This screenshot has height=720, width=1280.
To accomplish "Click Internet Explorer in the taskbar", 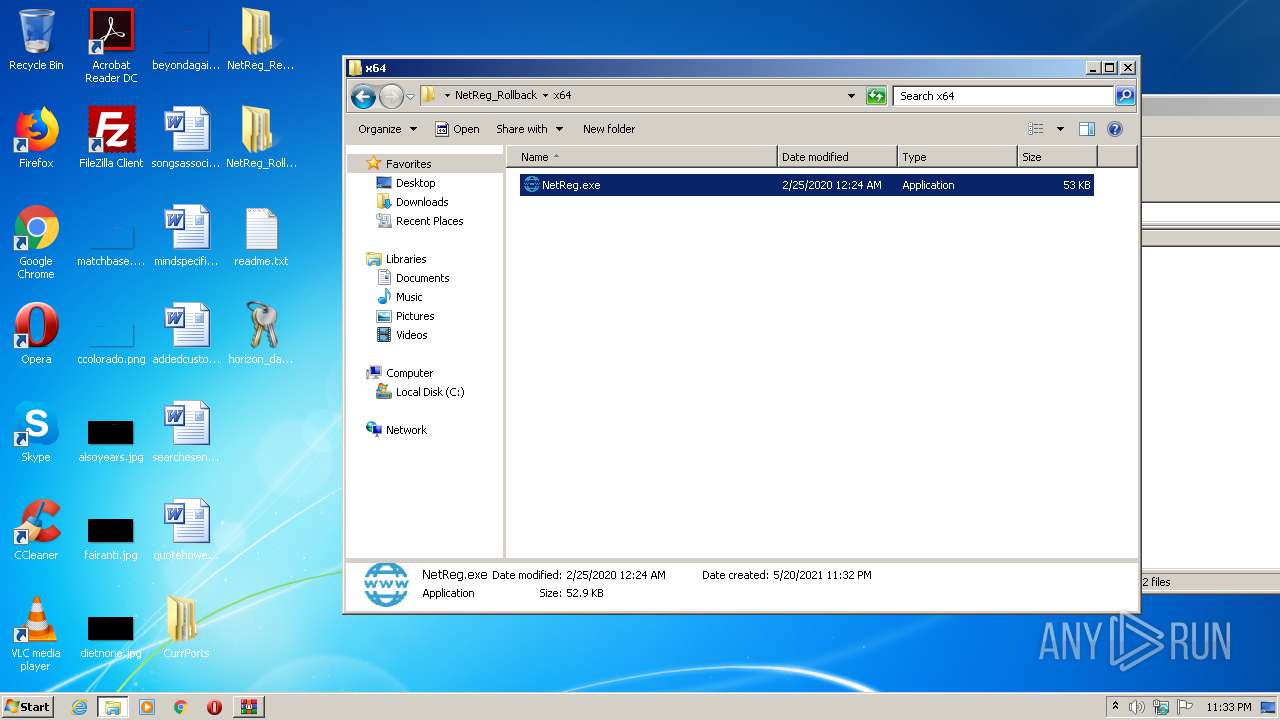I will [80, 707].
